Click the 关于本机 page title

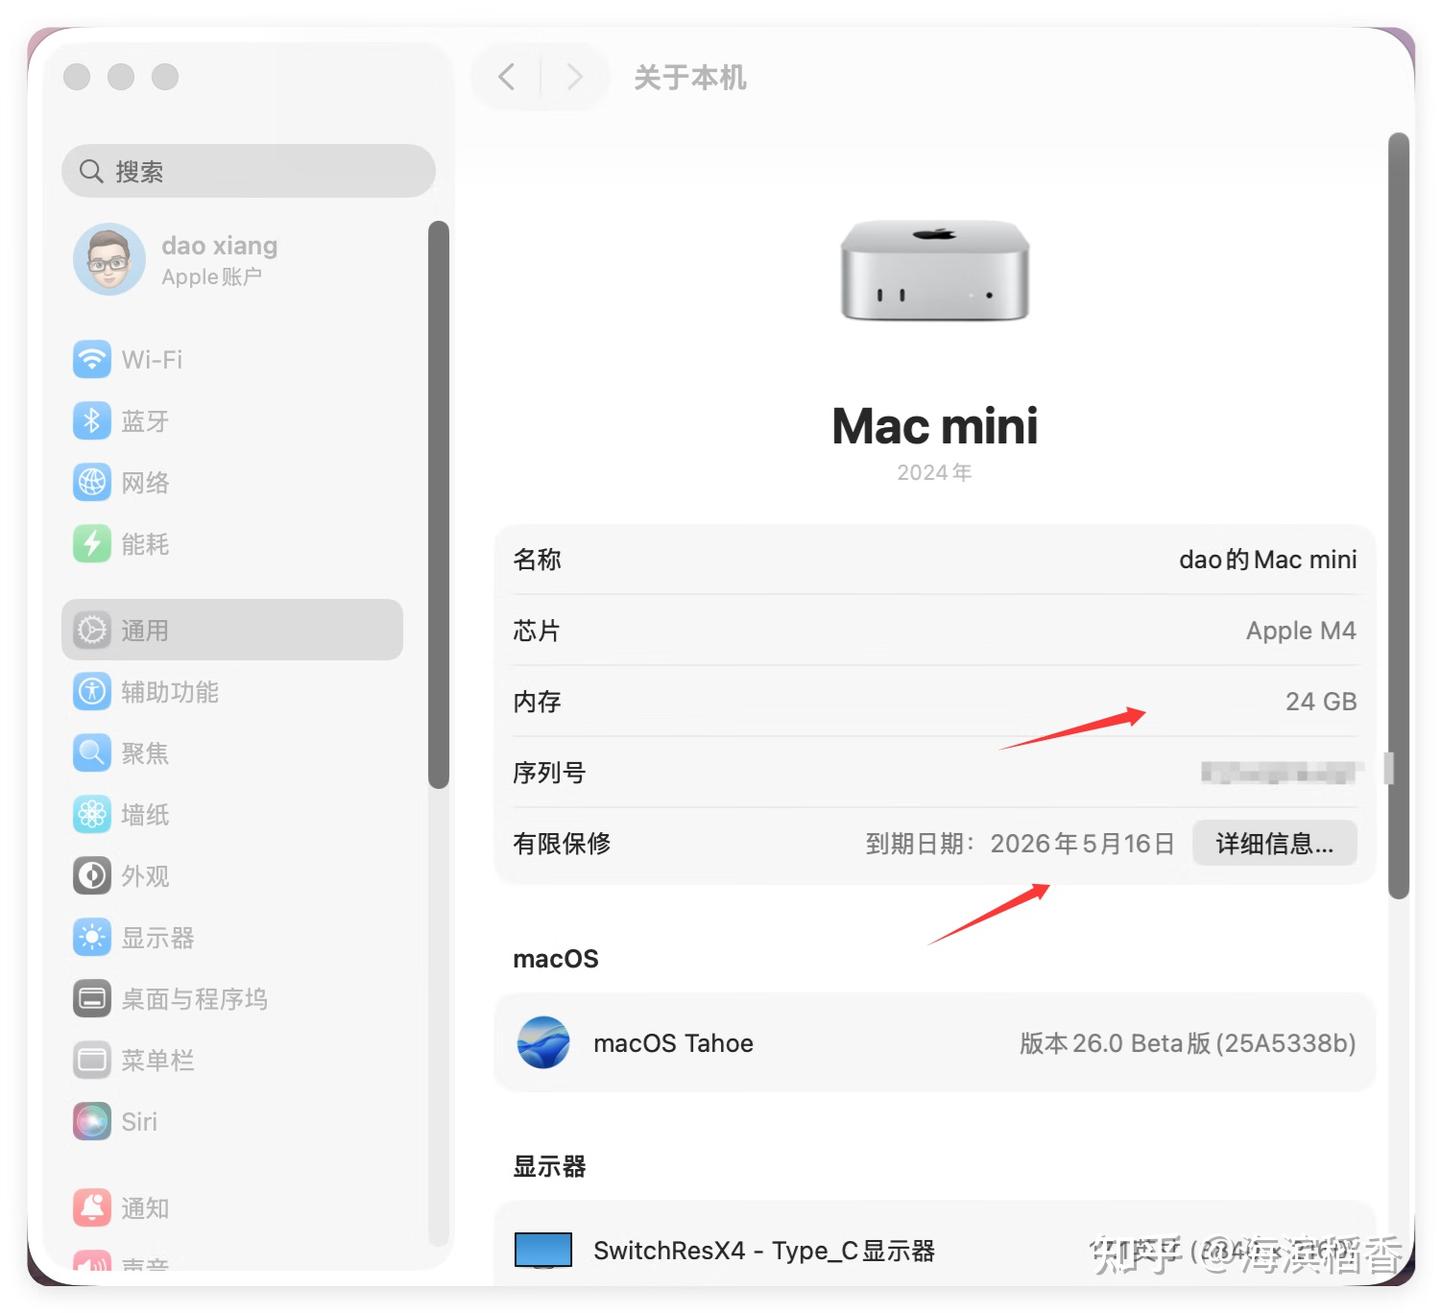[x=690, y=77]
